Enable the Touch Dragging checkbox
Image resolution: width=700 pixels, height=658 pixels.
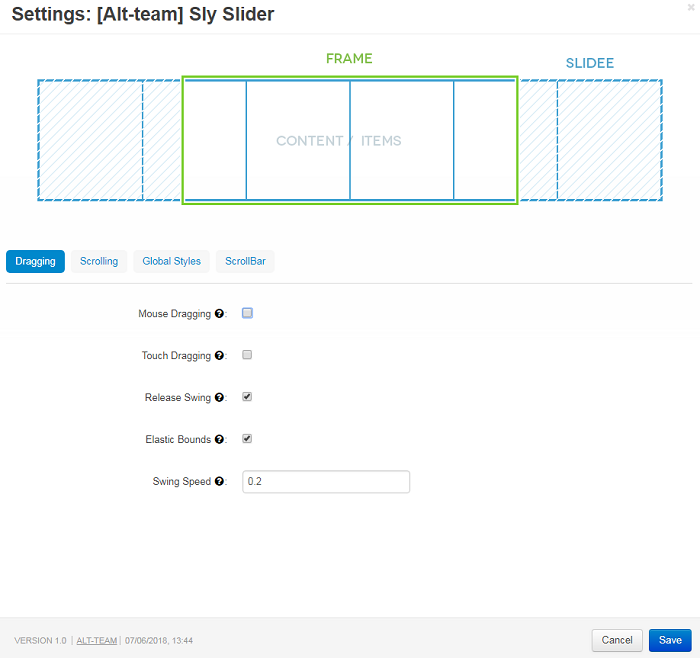coord(247,355)
